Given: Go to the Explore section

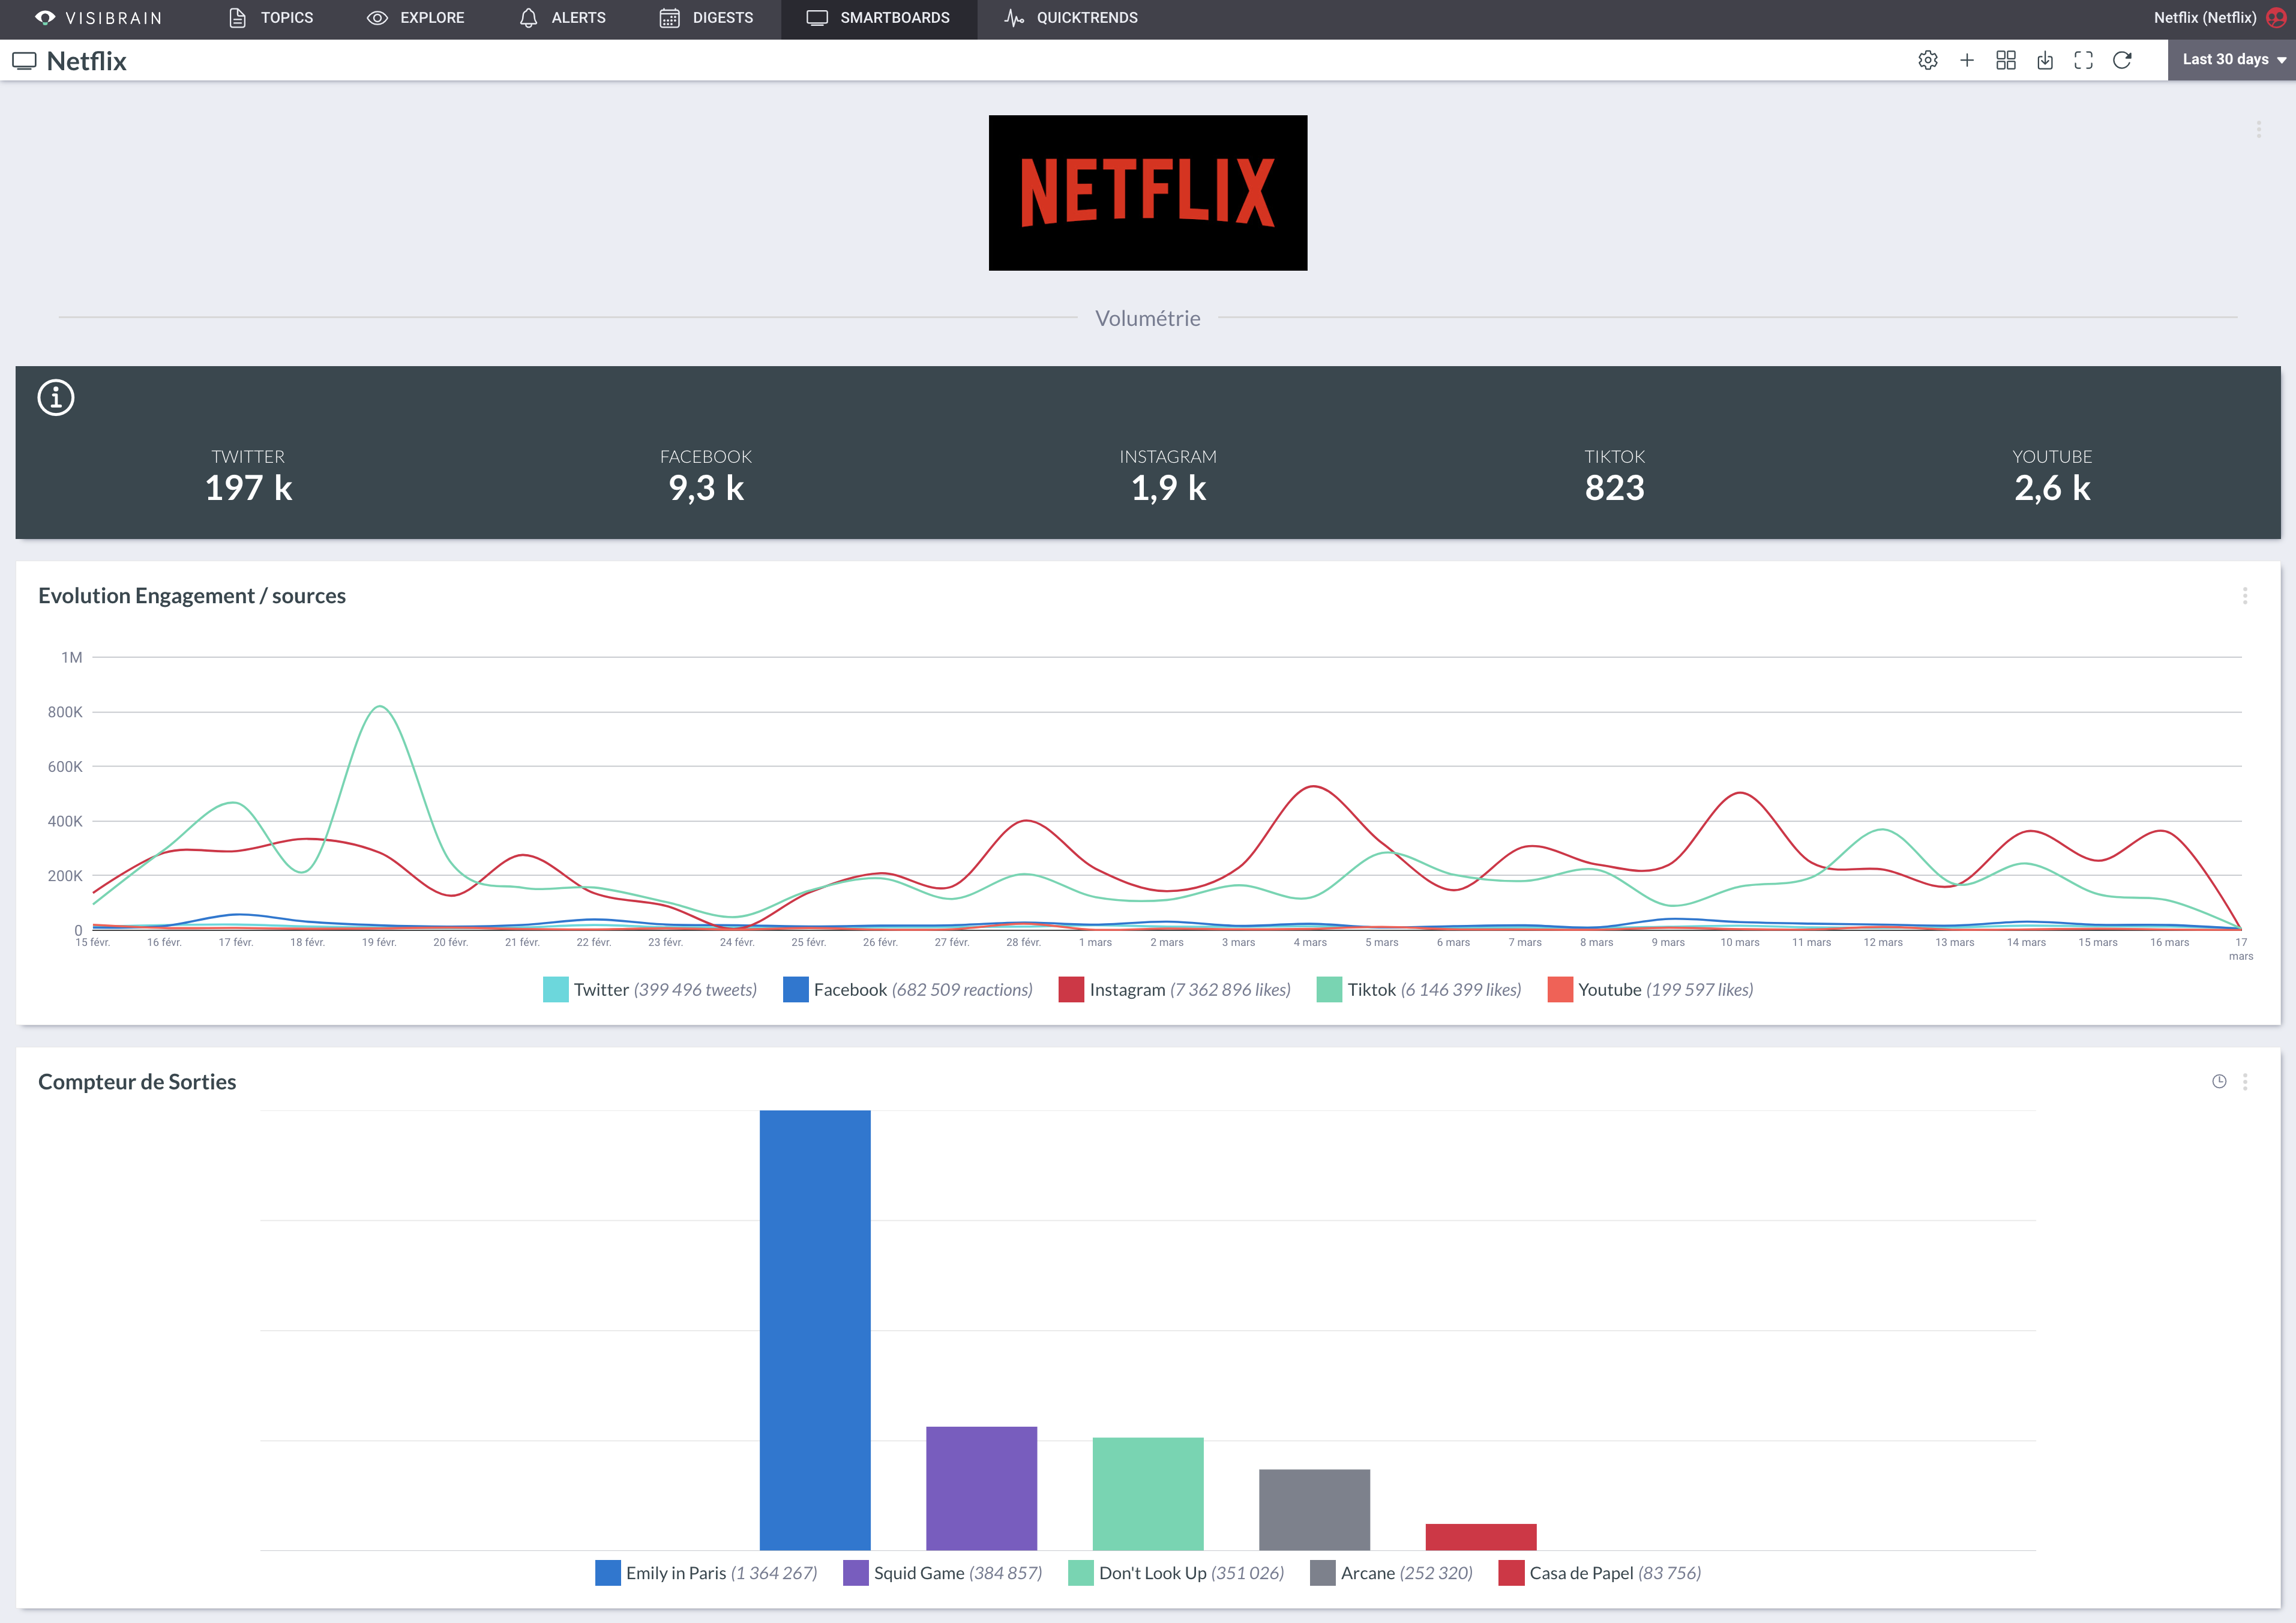Looking at the screenshot, I should click(416, 18).
